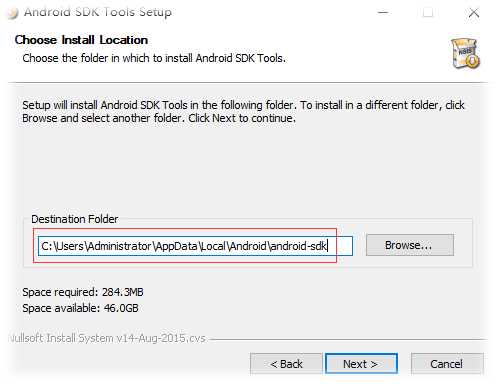Click the Android SDK Tools Setup title bar icon
The image size is (497, 386).
(x=12, y=13)
